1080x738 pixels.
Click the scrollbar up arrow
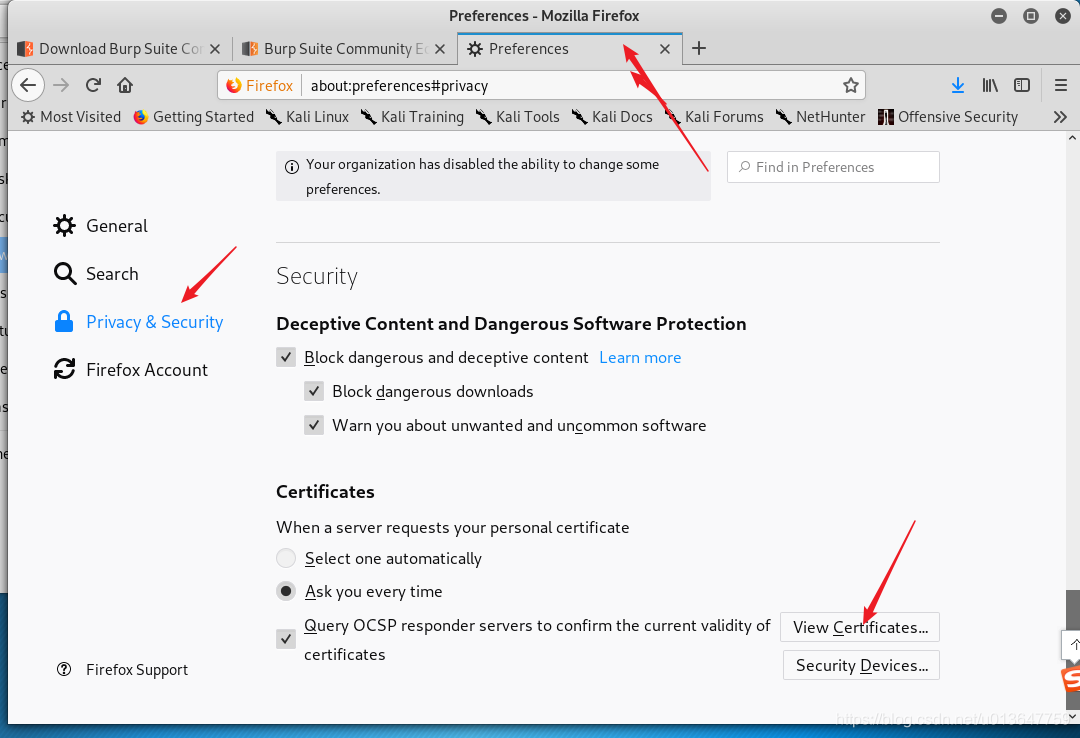point(1072,139)
